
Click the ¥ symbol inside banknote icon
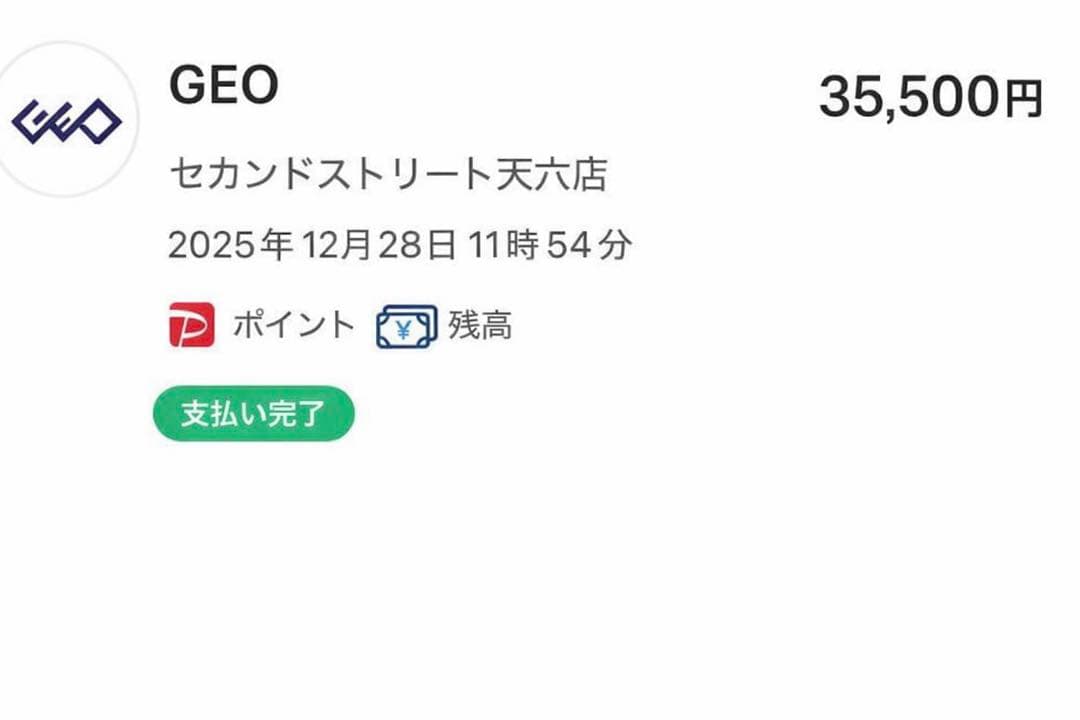pyautogui.click(x=403, y=327)
